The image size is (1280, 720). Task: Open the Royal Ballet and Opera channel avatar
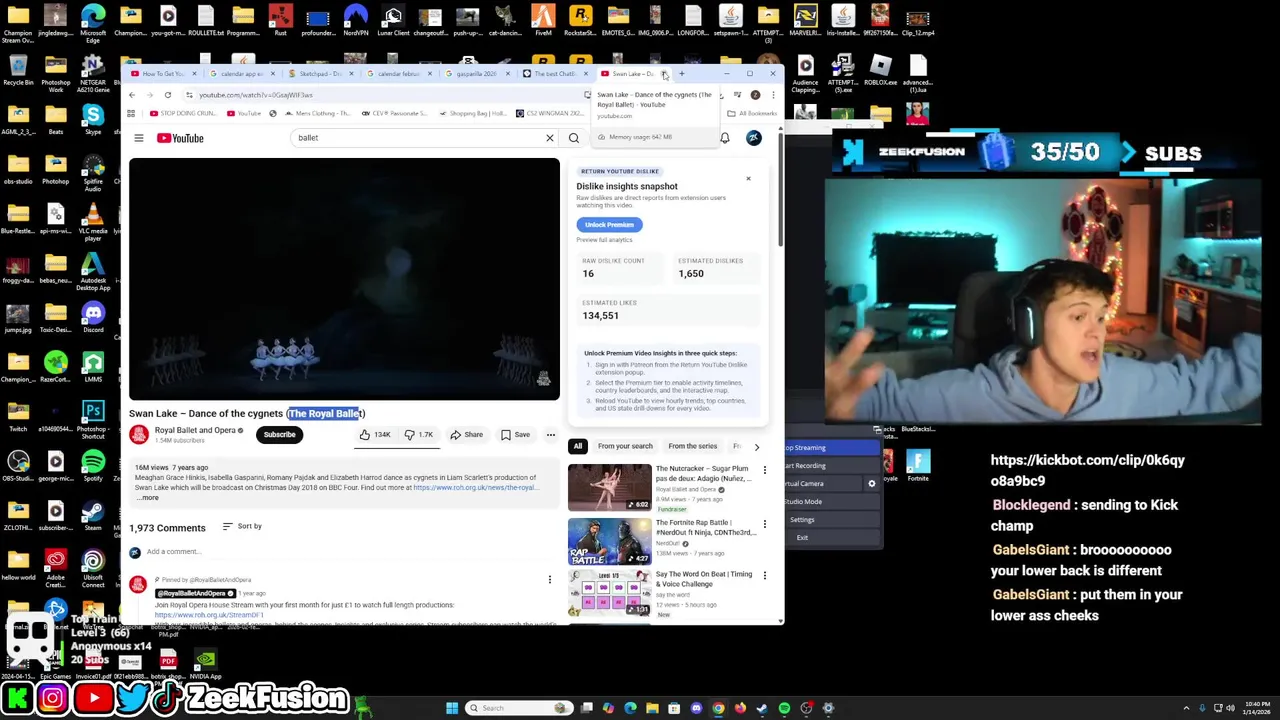point(139,434)
